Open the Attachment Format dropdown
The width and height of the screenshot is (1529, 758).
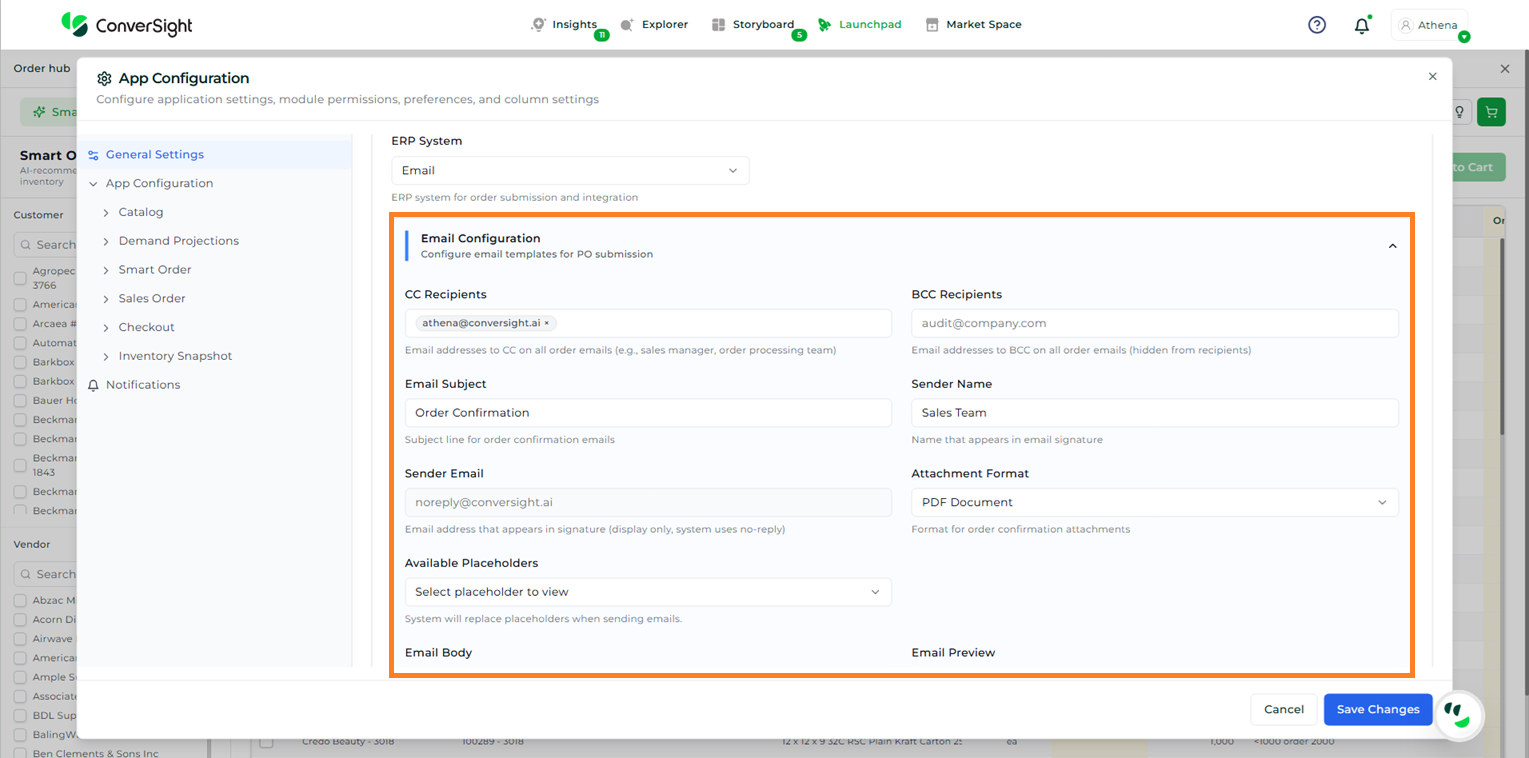1154,502
